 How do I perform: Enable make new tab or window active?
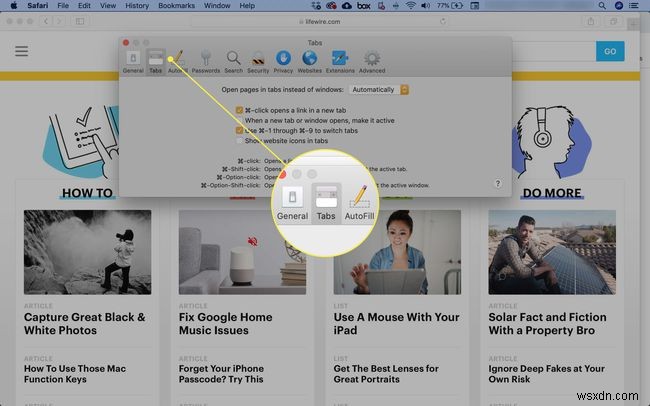pos(239,120)
